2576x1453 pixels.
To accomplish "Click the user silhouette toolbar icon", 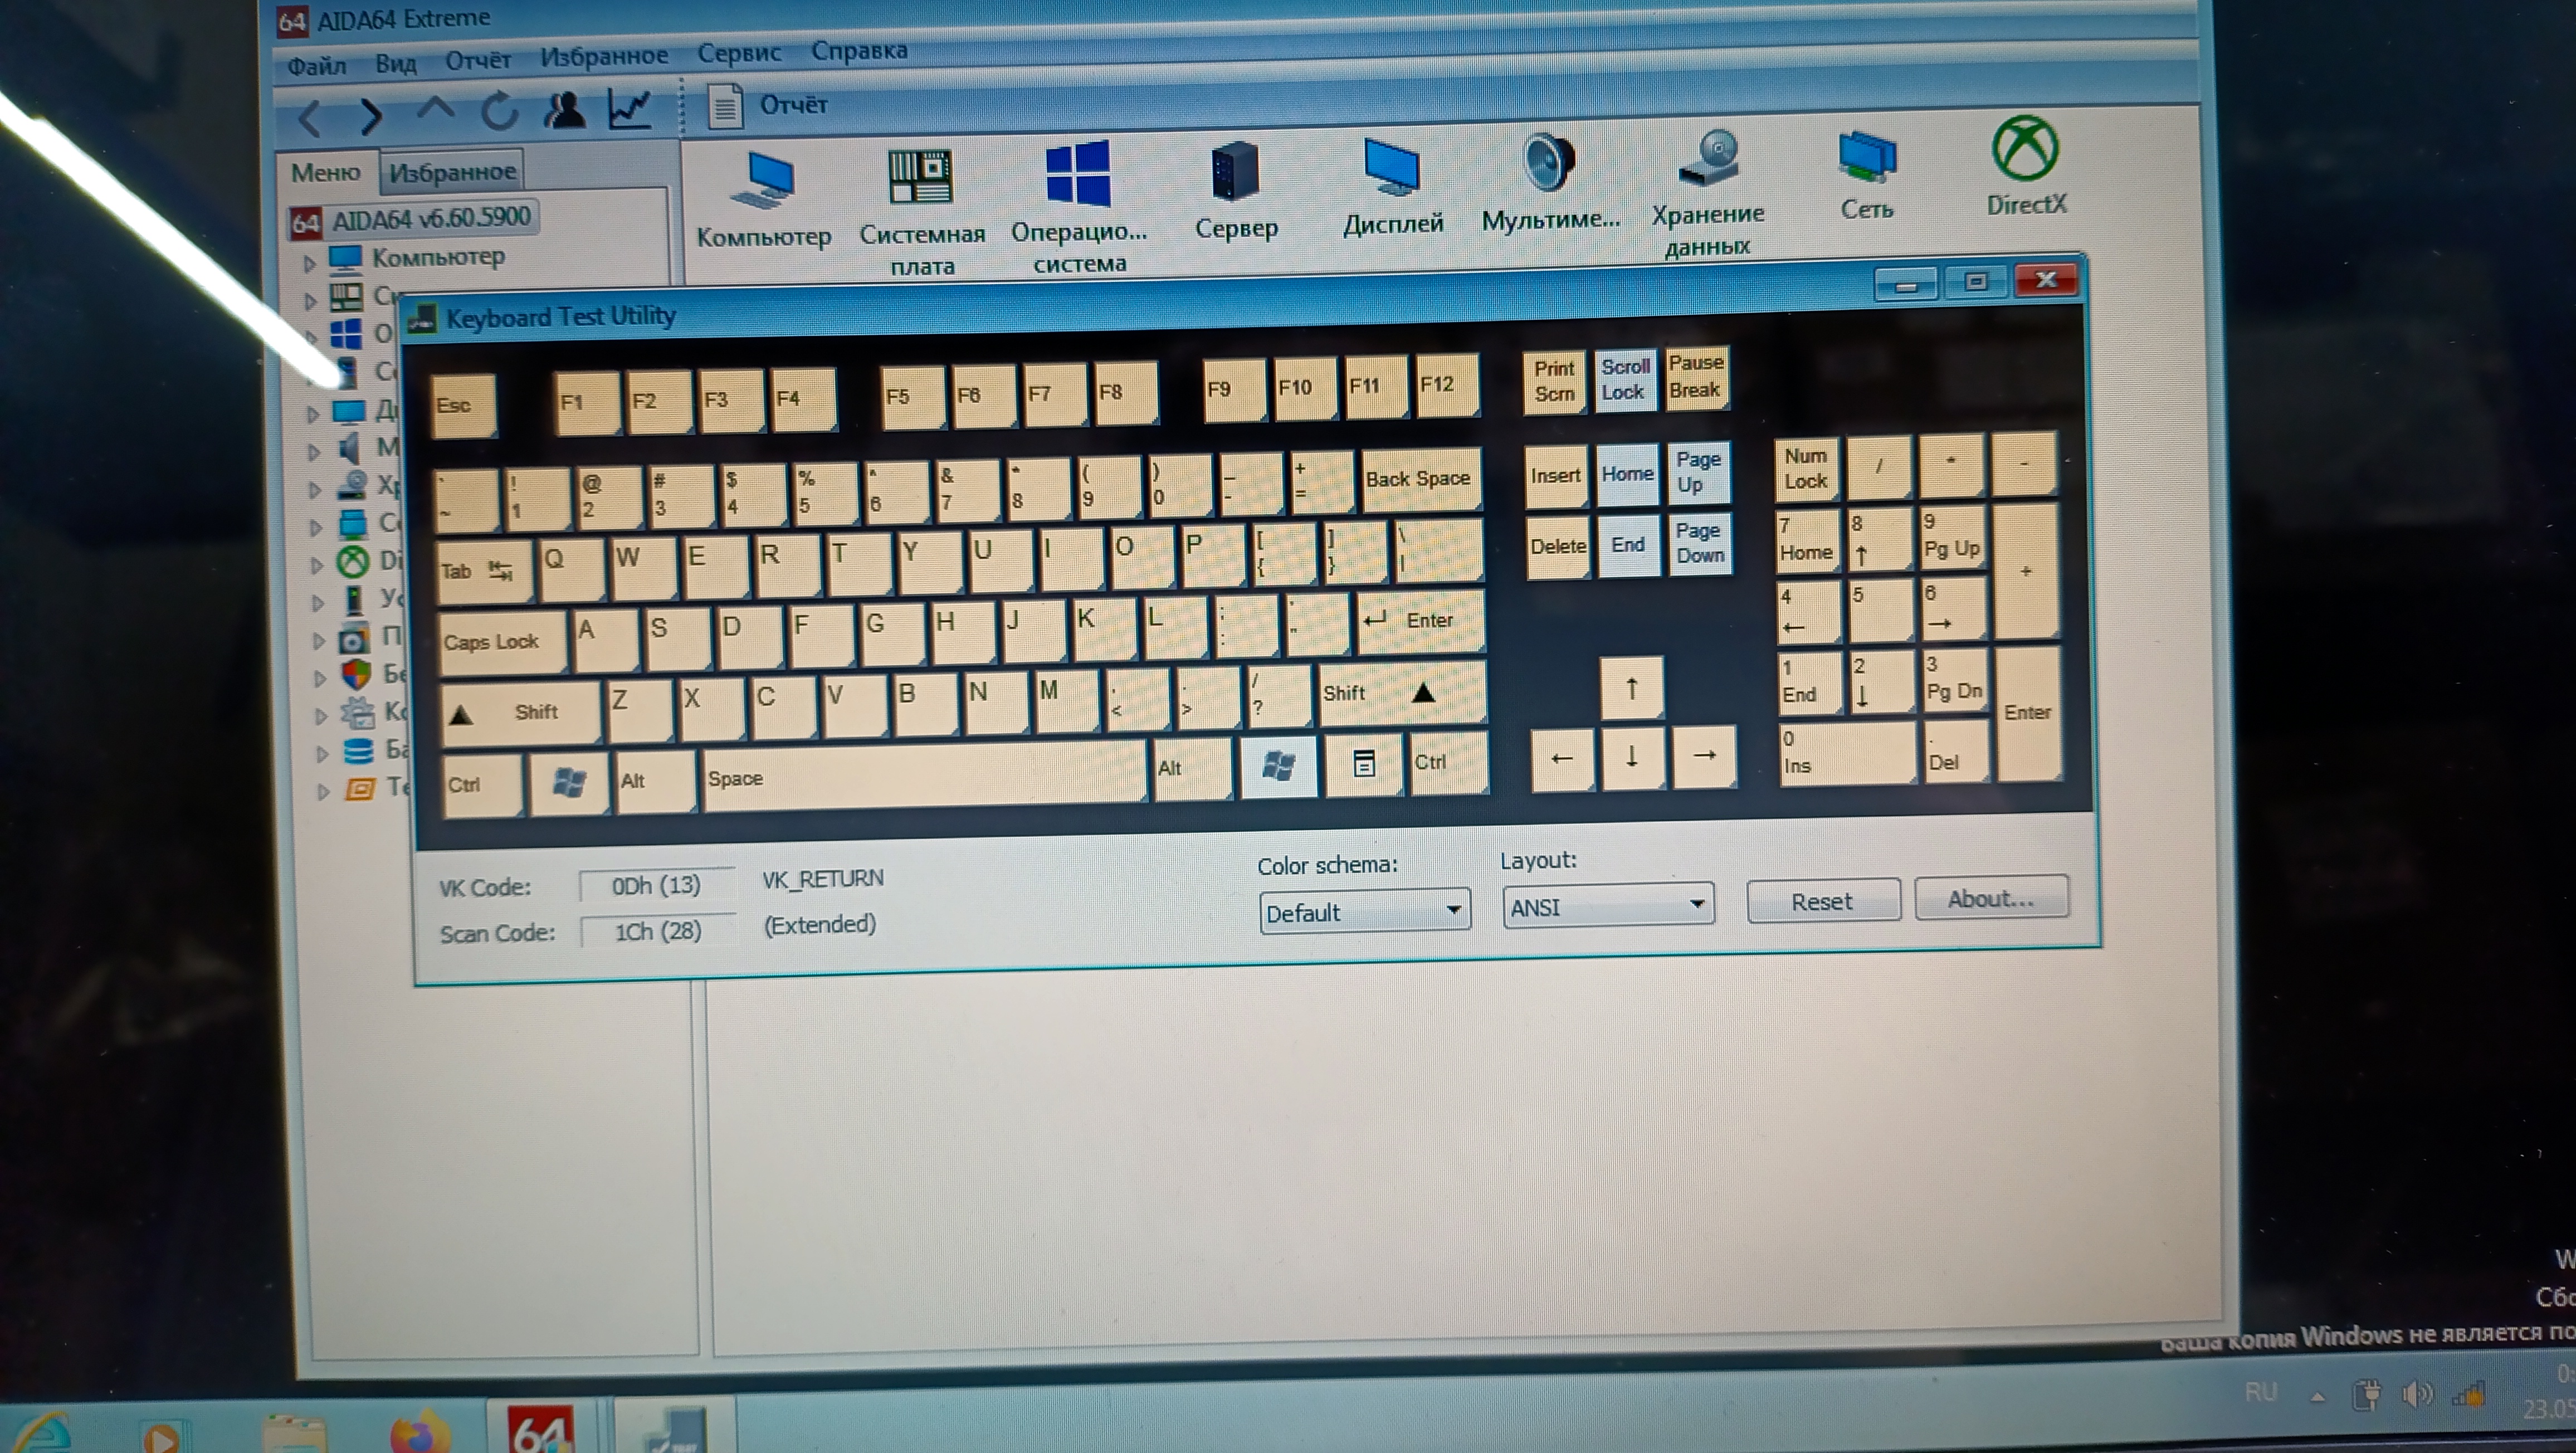I will coord(564,110).
